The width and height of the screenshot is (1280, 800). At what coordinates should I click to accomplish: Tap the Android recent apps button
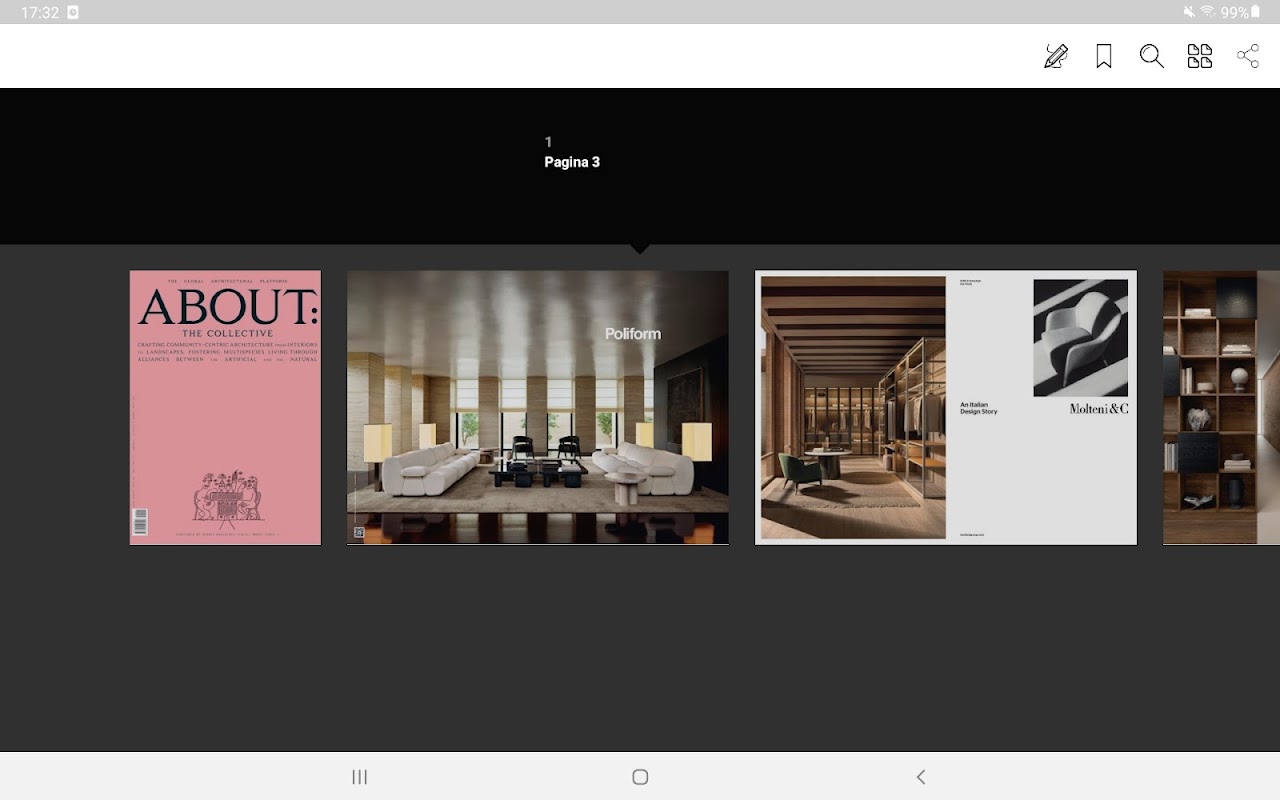[360, 777]
